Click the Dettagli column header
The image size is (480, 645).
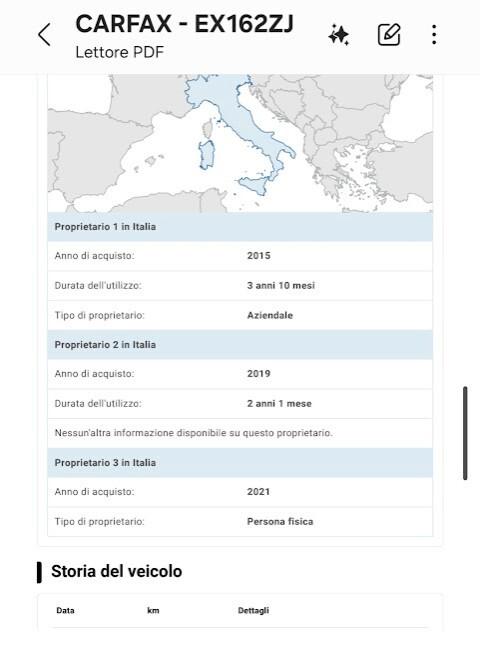pyautogui.click(x=253, y=610)
